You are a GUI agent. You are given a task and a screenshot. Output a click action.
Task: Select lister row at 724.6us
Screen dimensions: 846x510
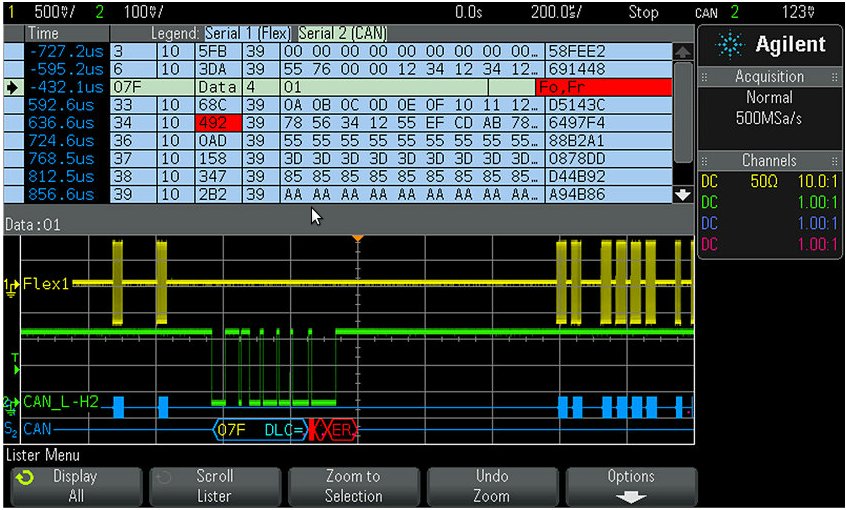point(338,141)
